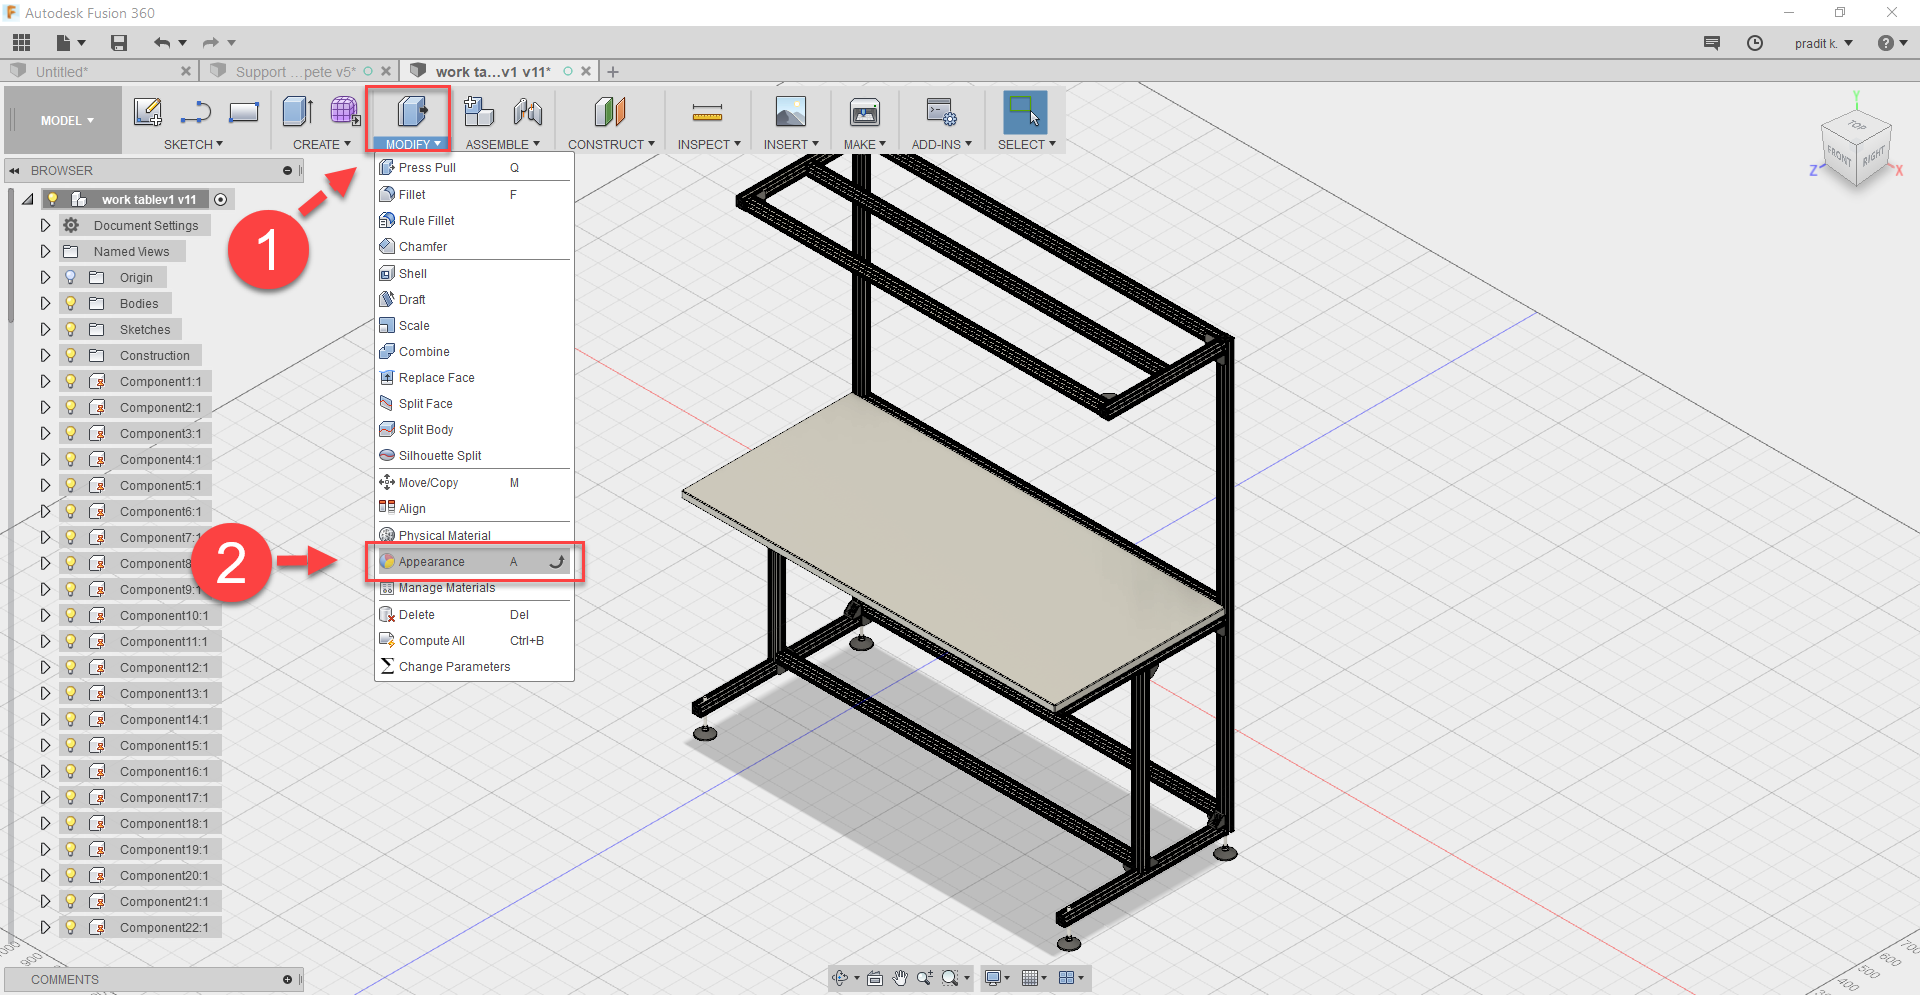Toggle visibility of Component5:1
The image size is (1920, 995).
coord(70,485)
